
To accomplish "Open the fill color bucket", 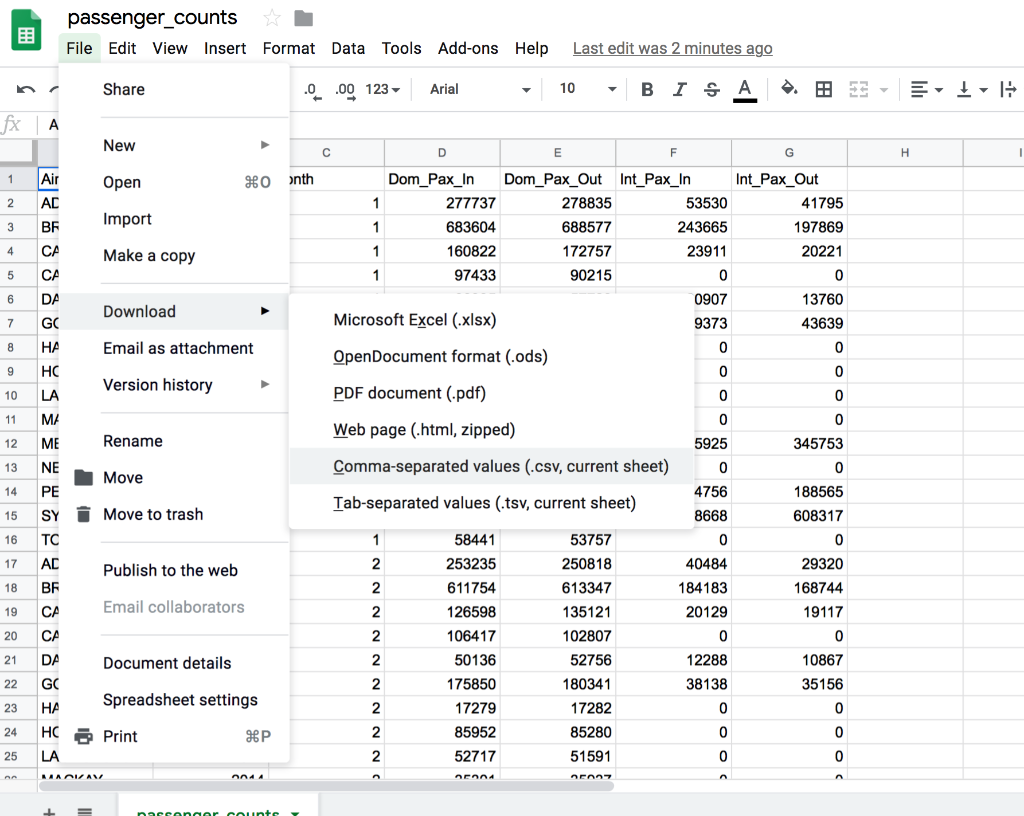I will pyautogui.click(x=789, y=88).
